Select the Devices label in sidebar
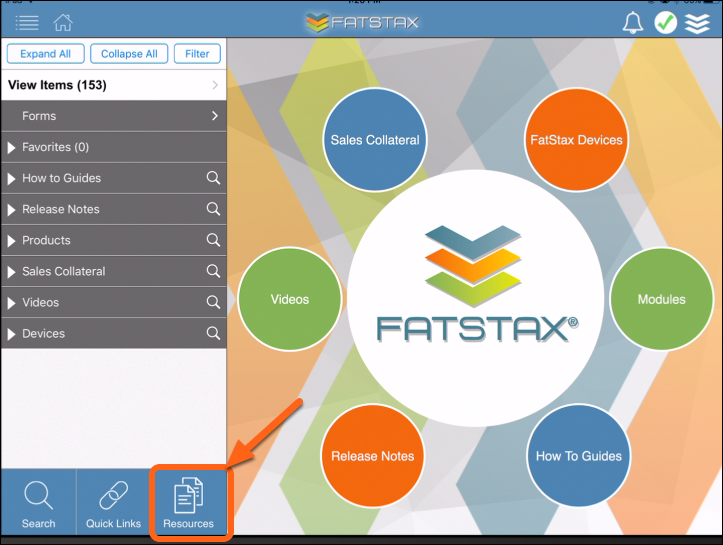This screenshot has height=545, width=723. point(43,333)
